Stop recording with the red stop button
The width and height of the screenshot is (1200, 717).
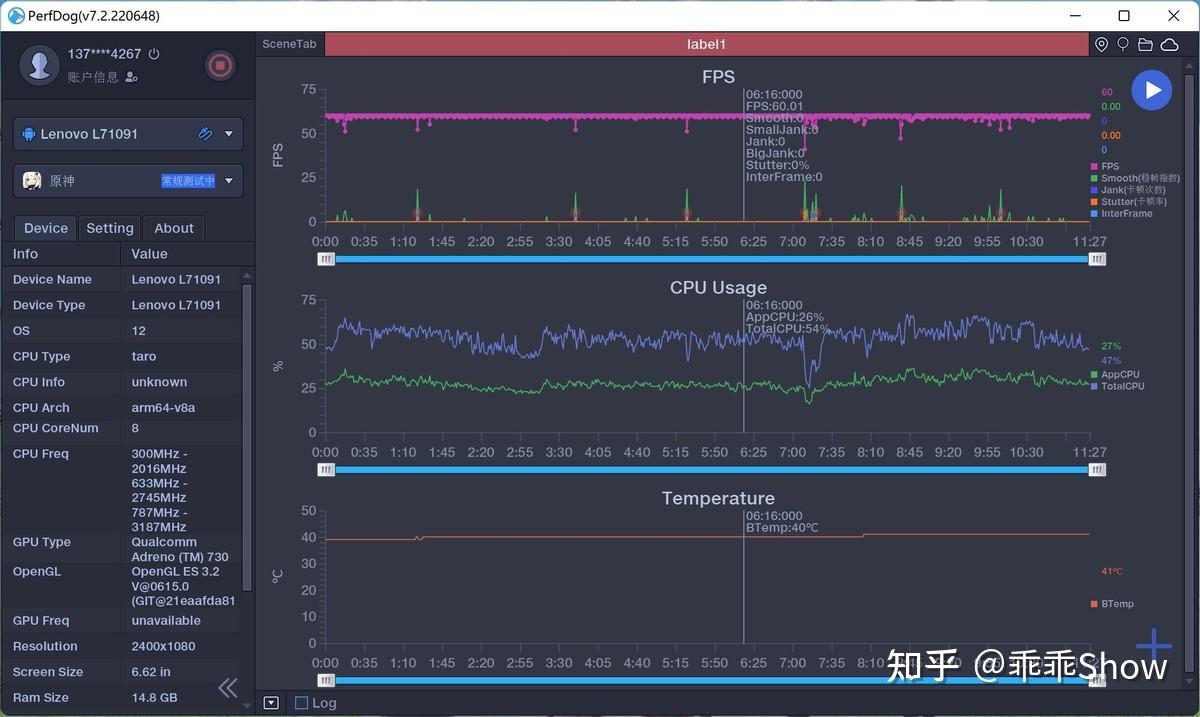(x=220, y=66)
